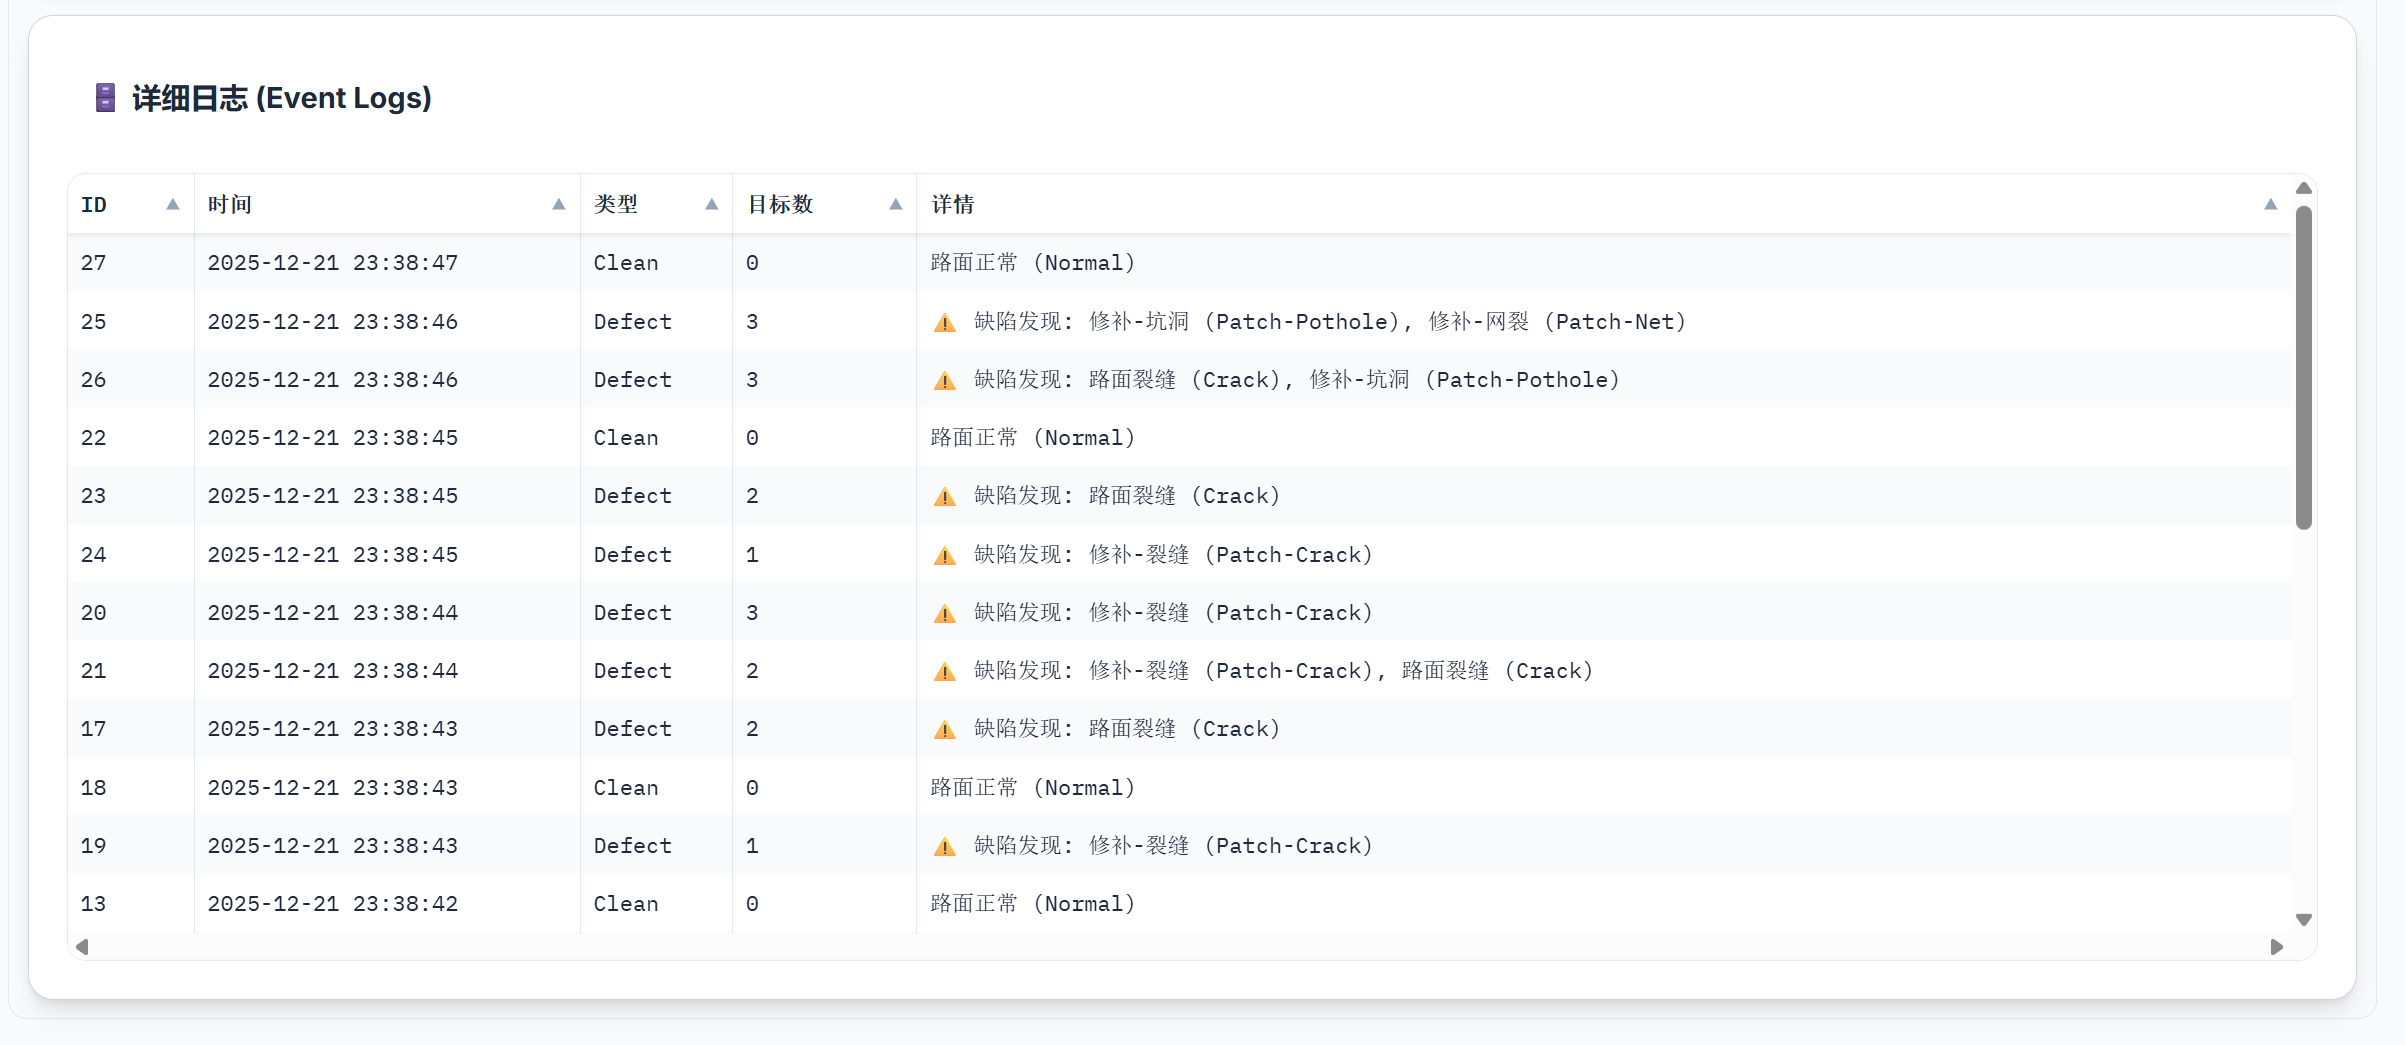
Task: Click the vertical scrollbar thumb
Action: coord(2304,367)
